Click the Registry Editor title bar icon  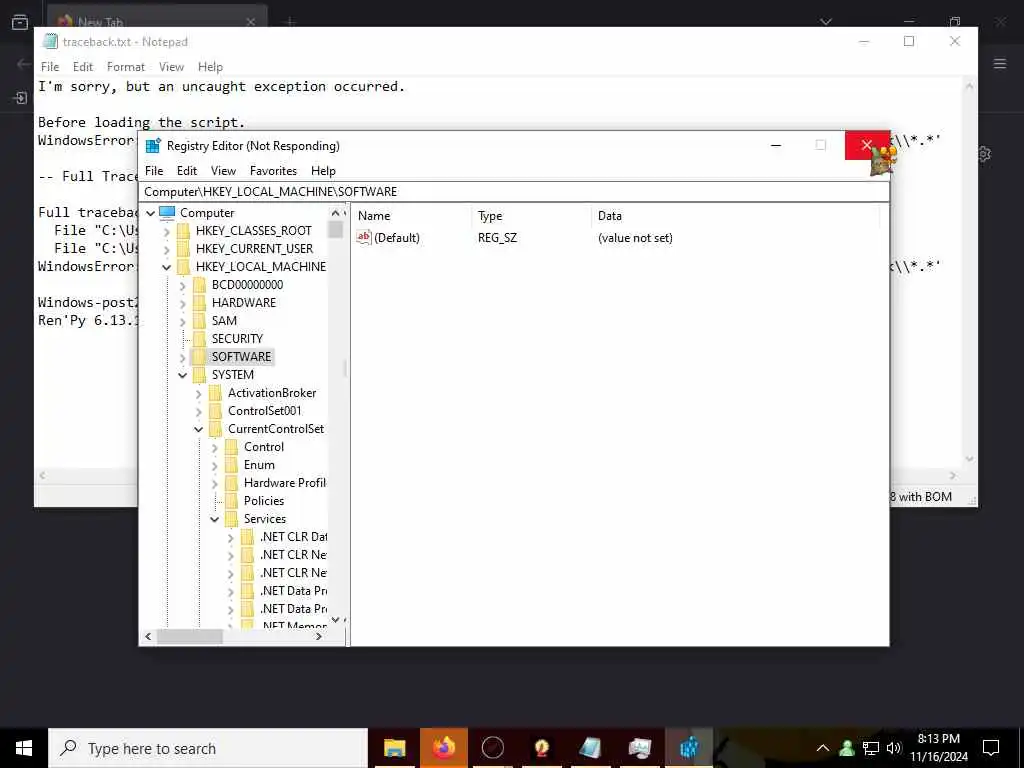point(153,146)
